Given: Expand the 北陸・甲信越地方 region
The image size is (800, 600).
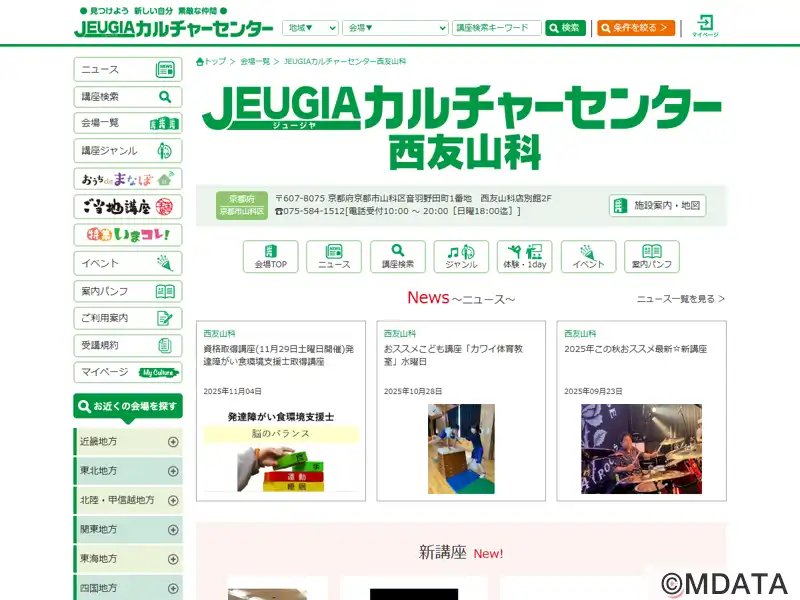Looking at the screenshot, I should pyautogui.click(x=128, y=500).
